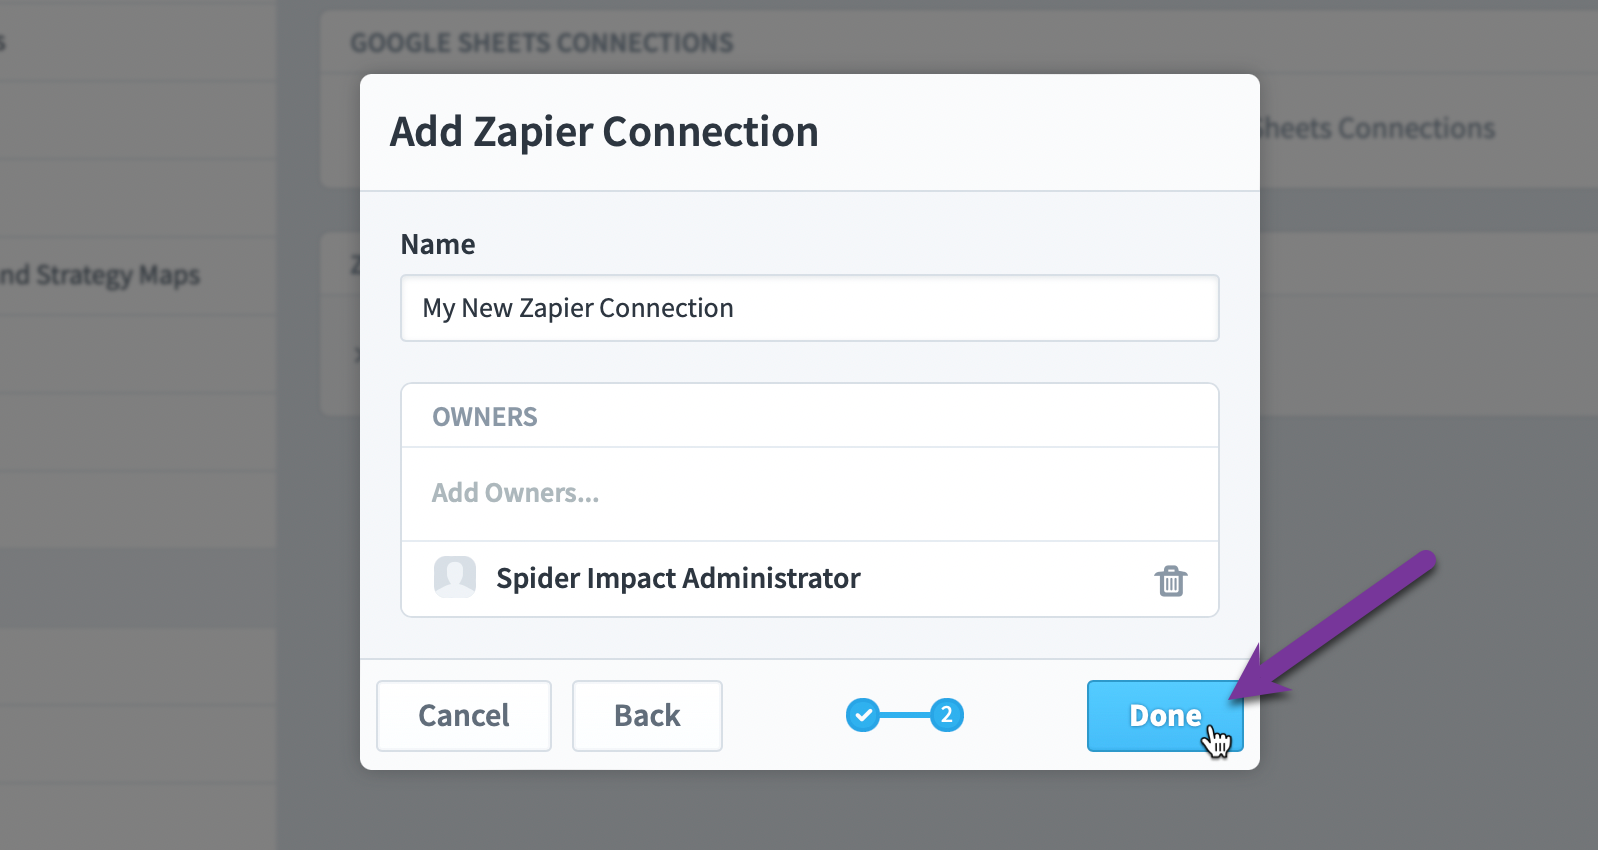Click the Add Zapier Connection dialog title

point(604,132)
